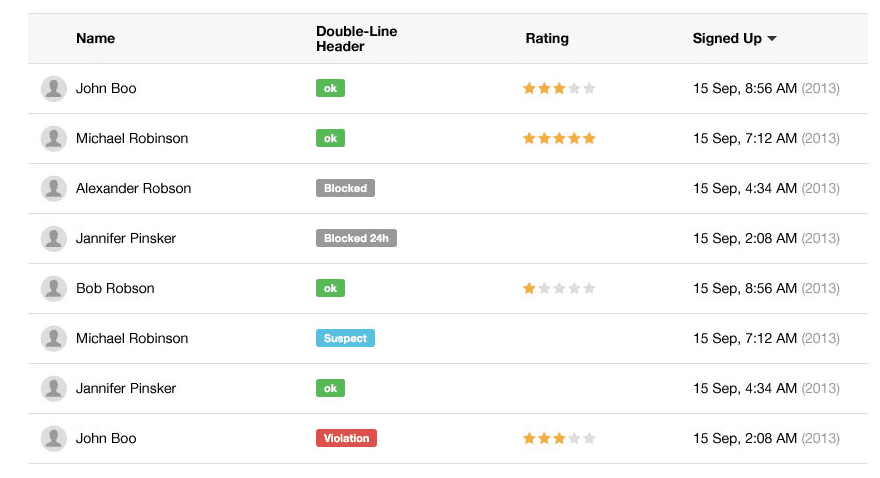
Task: Click the first star in Bob Robson's rating
Action: pos(529,288)
